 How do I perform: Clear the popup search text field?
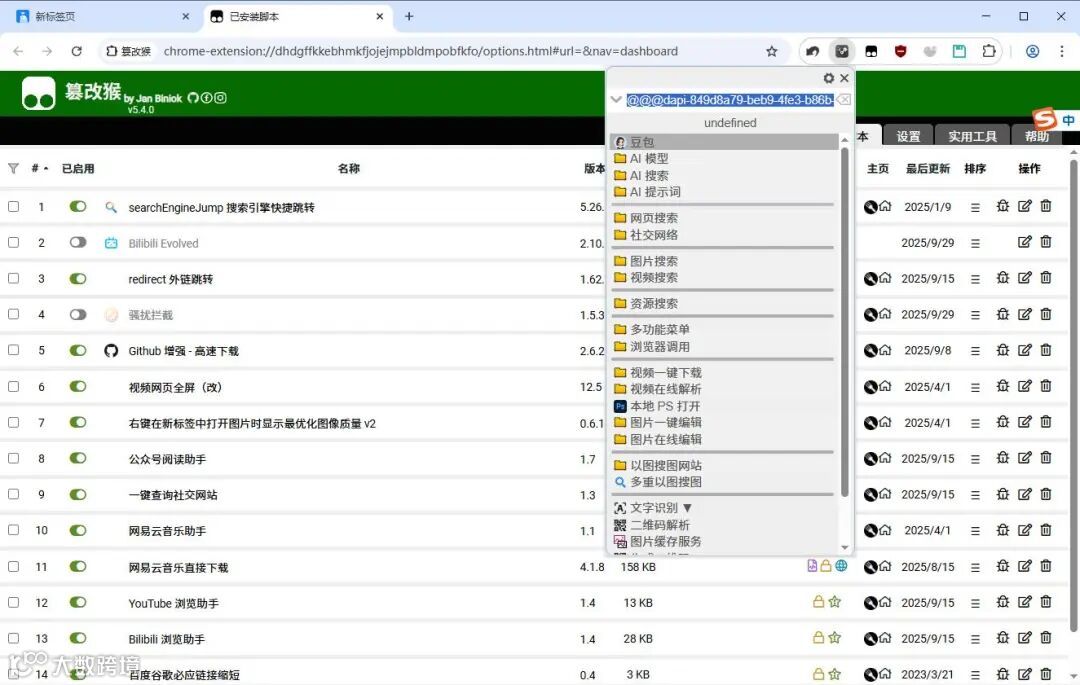[x=844, y=100]
